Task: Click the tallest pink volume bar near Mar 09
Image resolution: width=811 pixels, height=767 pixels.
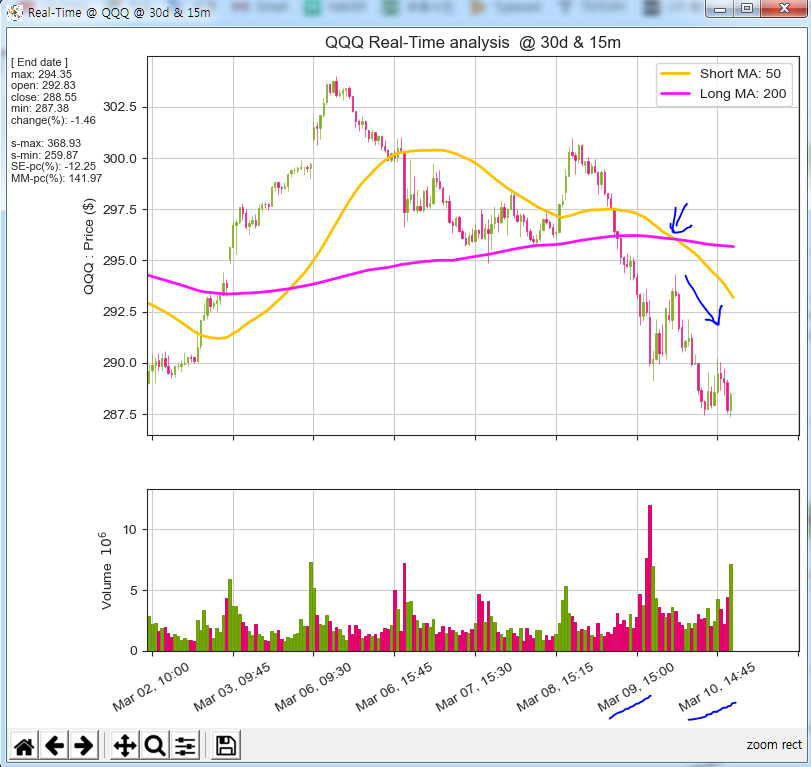Action: tap(650, 578)
